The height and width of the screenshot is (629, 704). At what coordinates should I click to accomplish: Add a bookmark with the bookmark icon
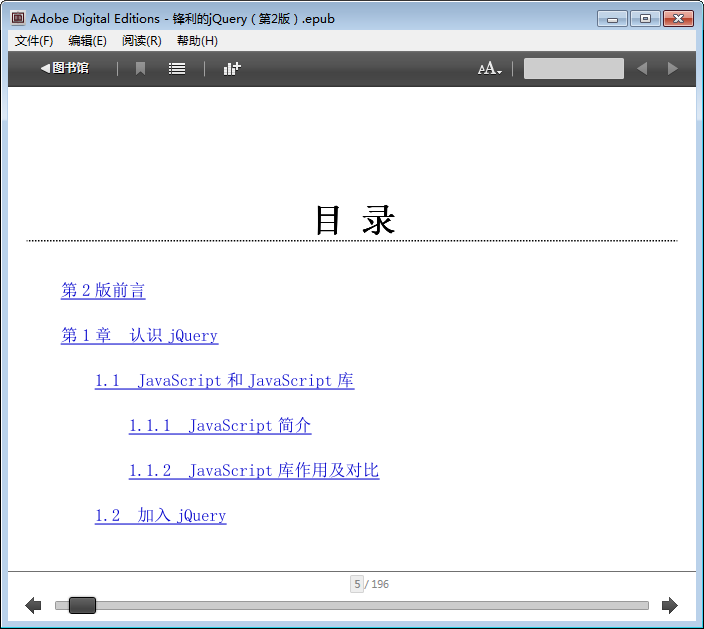pos(140,69)
